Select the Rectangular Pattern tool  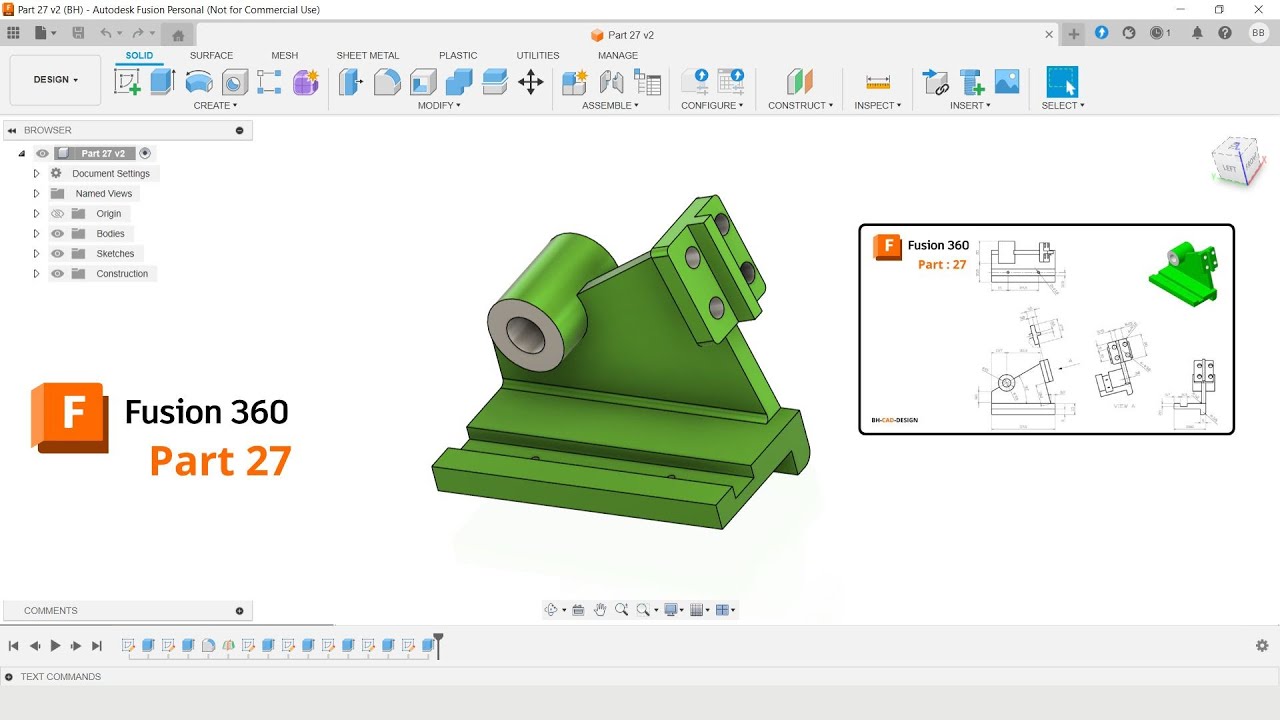coord(269,82)
